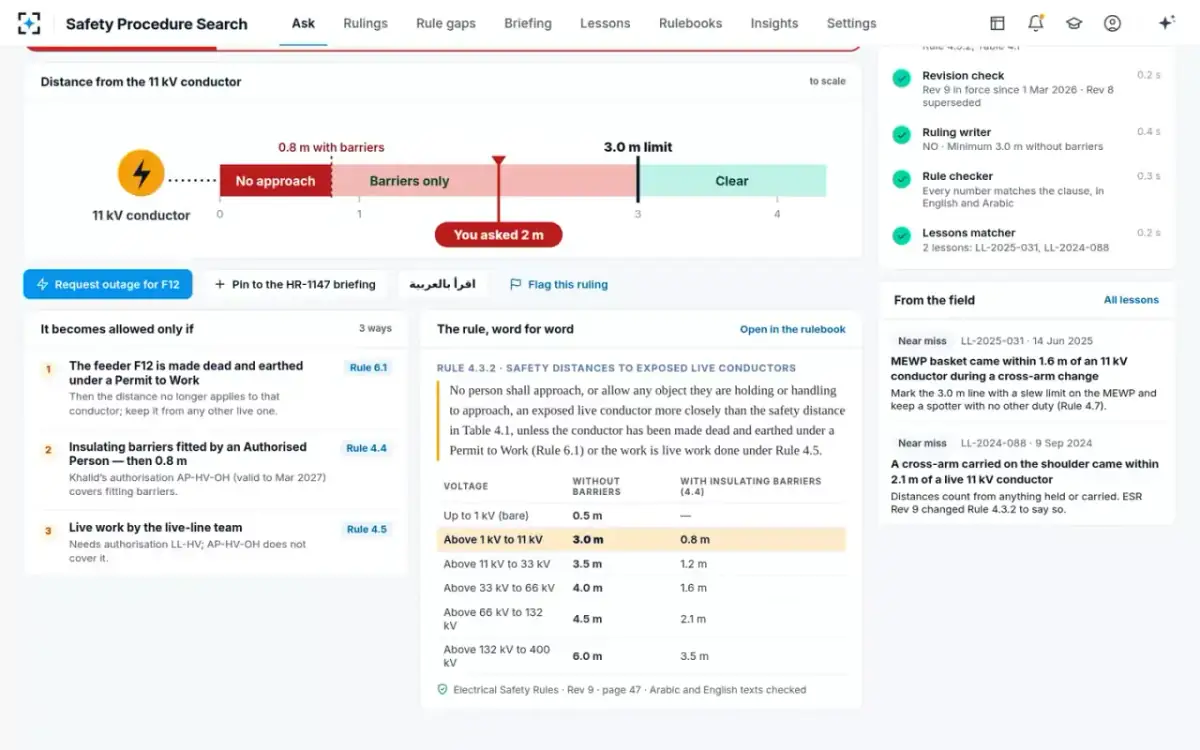
Task: Open the Lessons tab
Action: tap(605, 23)
